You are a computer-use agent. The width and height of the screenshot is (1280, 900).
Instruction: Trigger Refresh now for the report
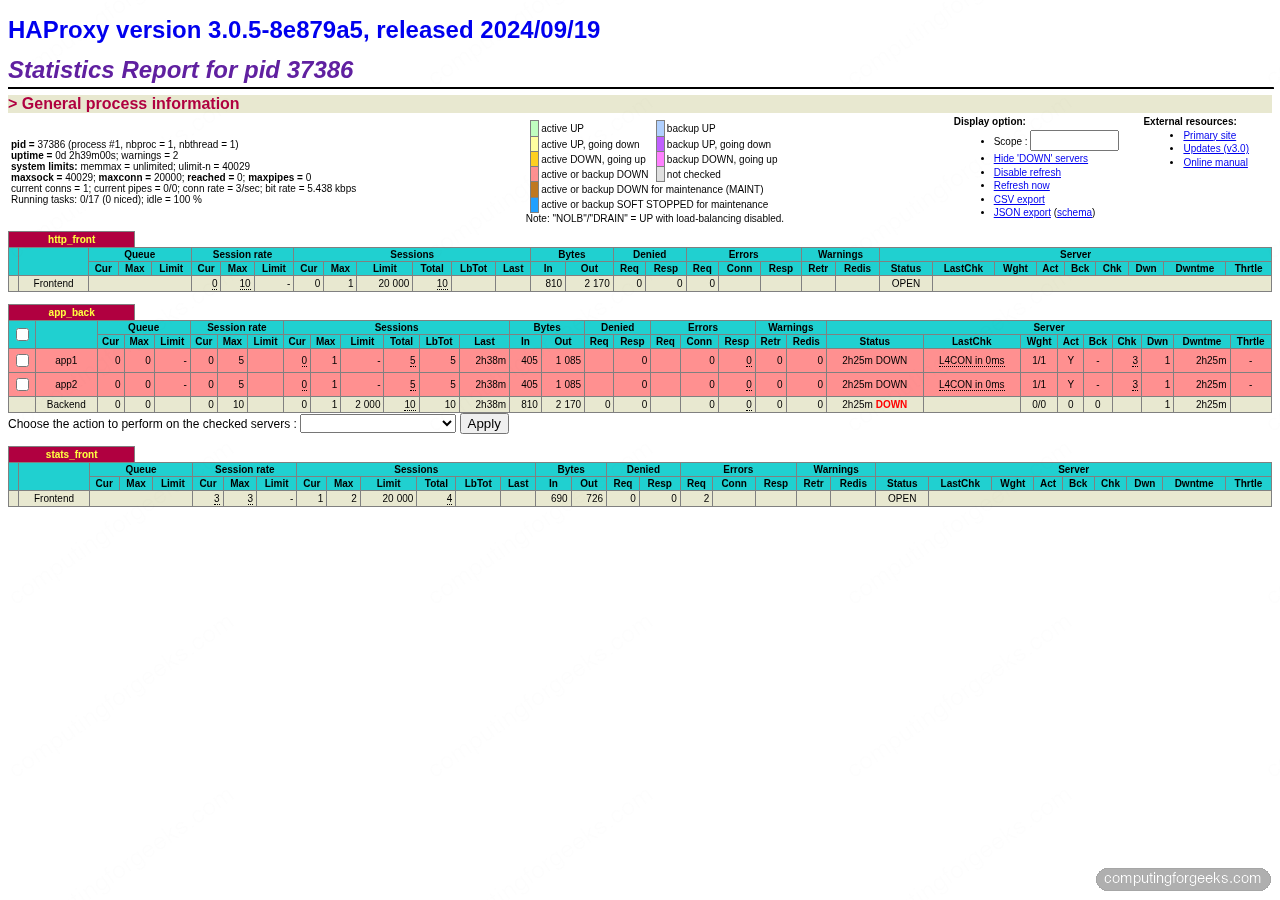pos(1020,185)
